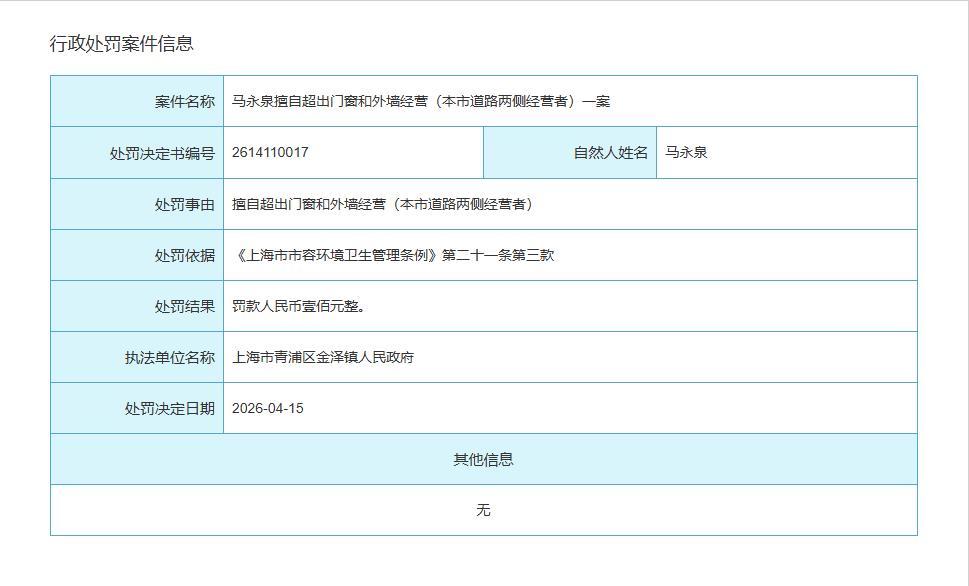Click the 行政处罚案件信息 page heading
The image size is (969, 586).
click(122, 44)
